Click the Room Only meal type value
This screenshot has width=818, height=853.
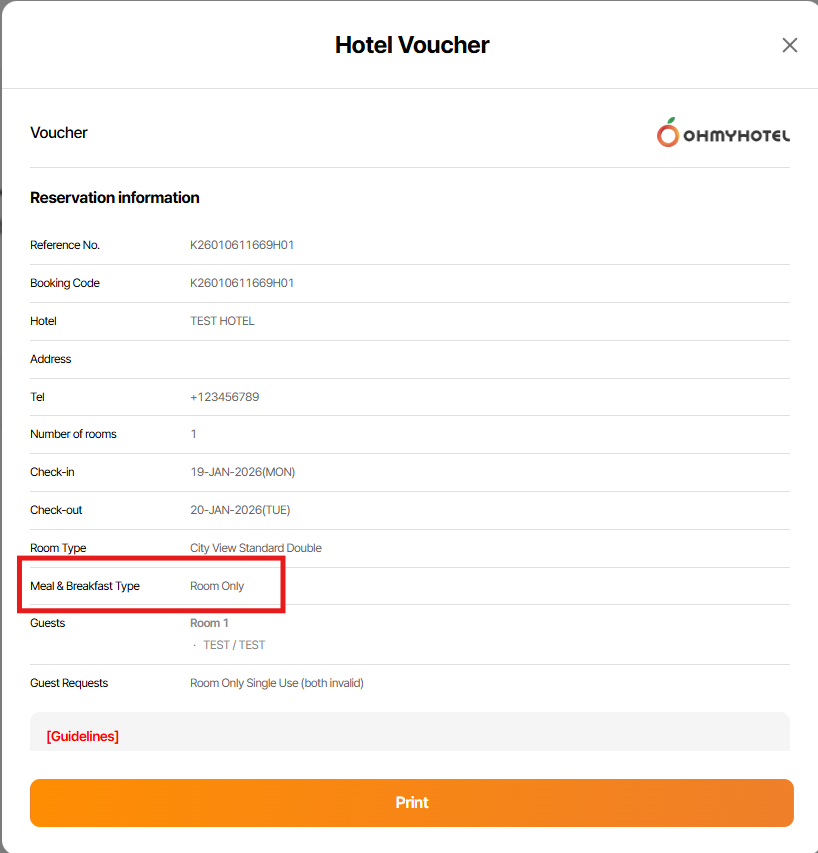217,586
